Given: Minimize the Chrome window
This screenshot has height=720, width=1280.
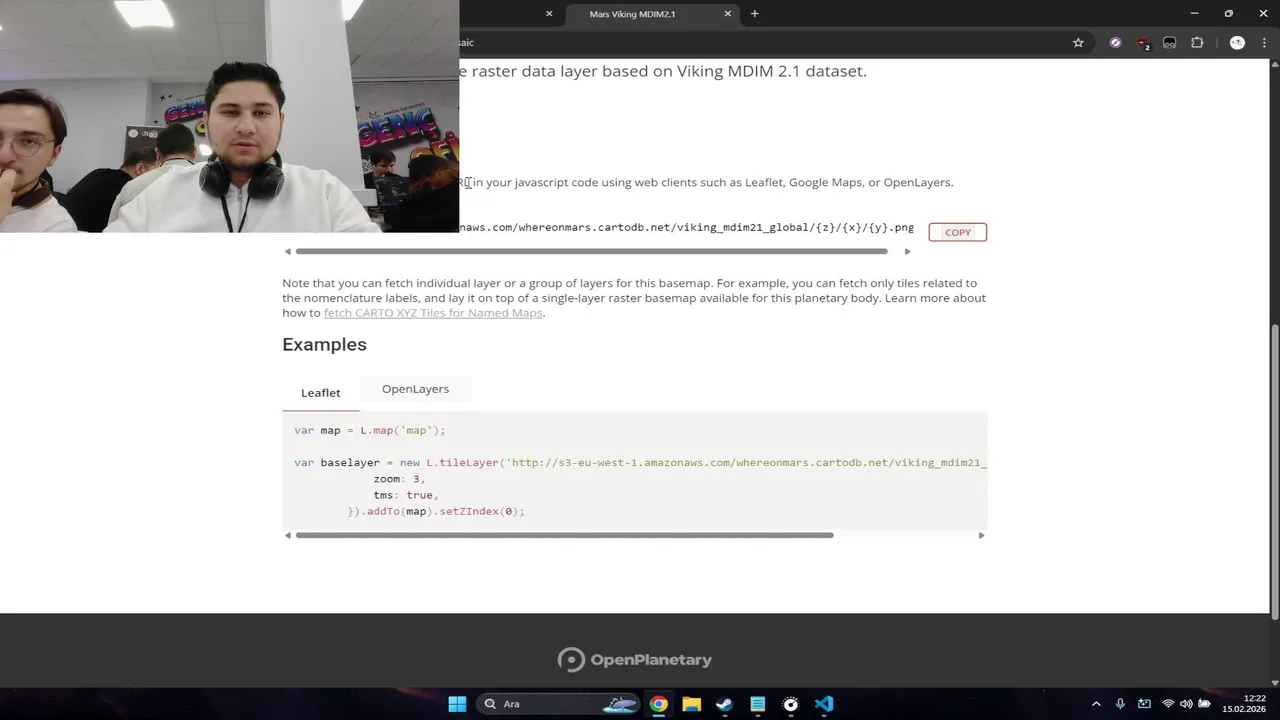Looking at the screenshot, I should point(1194,14).
